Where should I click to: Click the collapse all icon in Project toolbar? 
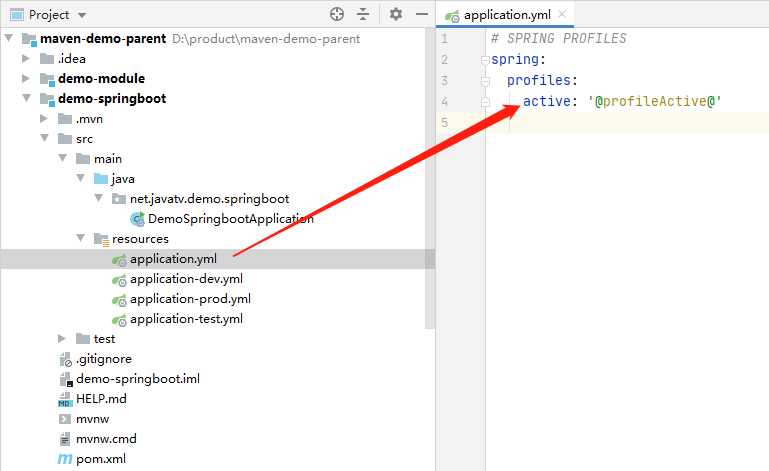click(362, 15)
